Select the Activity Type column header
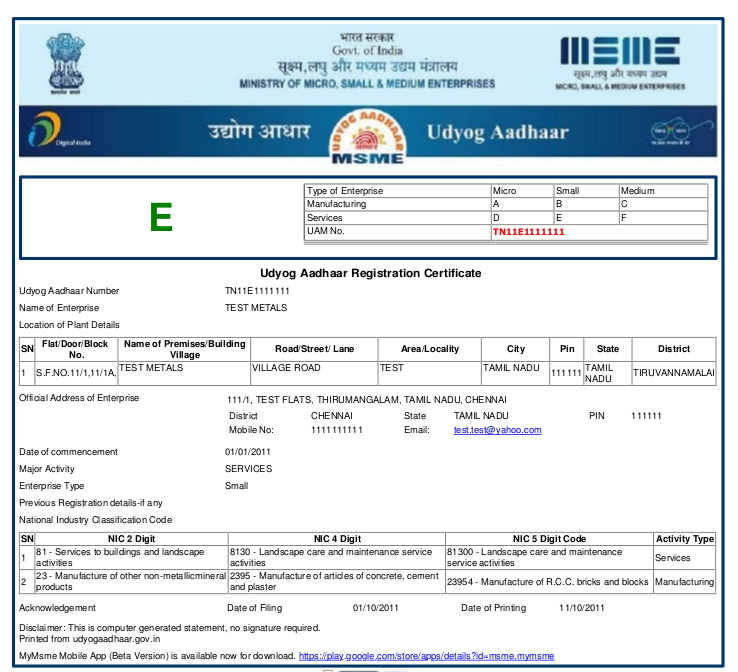Viewport: 738px width, 672px height. tap(684, 539)
